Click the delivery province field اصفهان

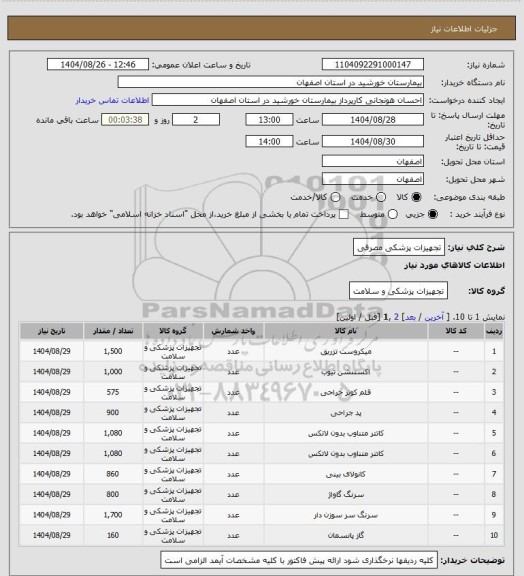click(373, 161)
